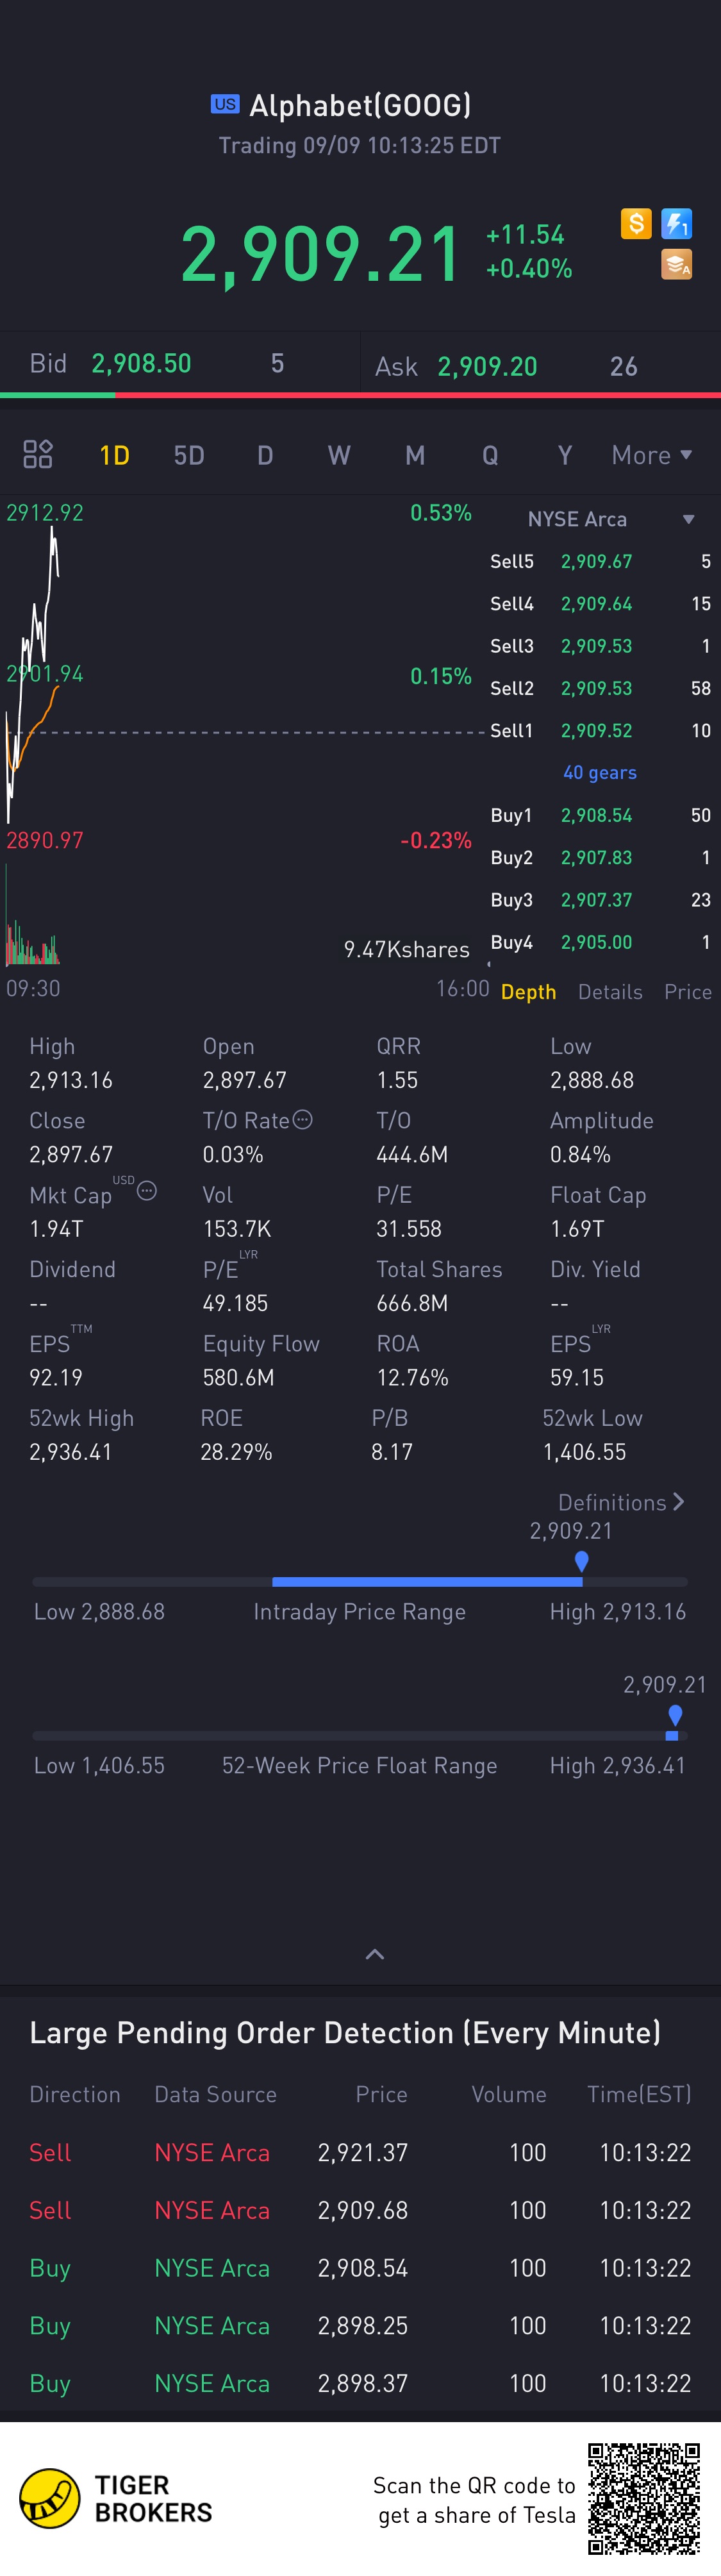Open the NYSE Arca exchange dropdown

(x=610, y=519)
